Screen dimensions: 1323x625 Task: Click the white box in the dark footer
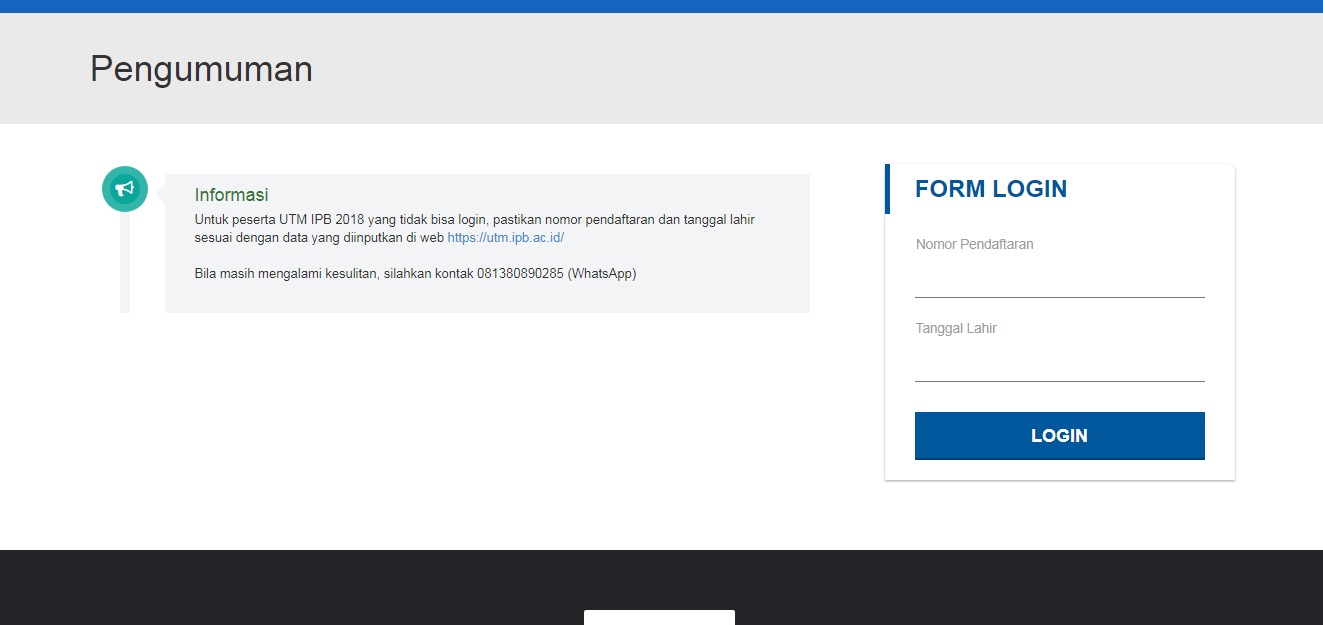(659, 617)
